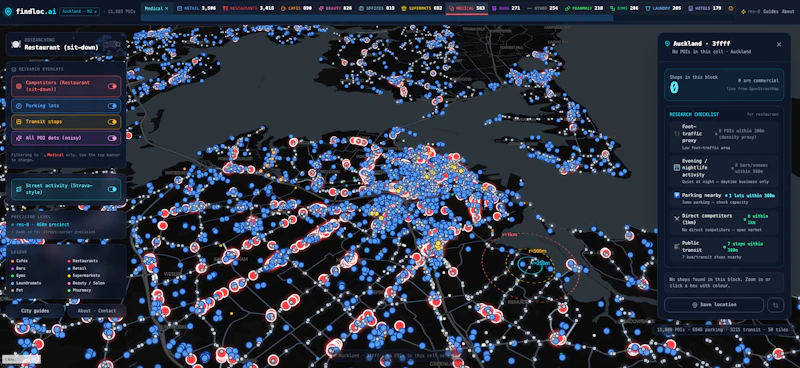Image resolution: width=800 pixels, height=368 pixels.
Task: Click the Laundromats legend entry
Action: tap(27, 283)
